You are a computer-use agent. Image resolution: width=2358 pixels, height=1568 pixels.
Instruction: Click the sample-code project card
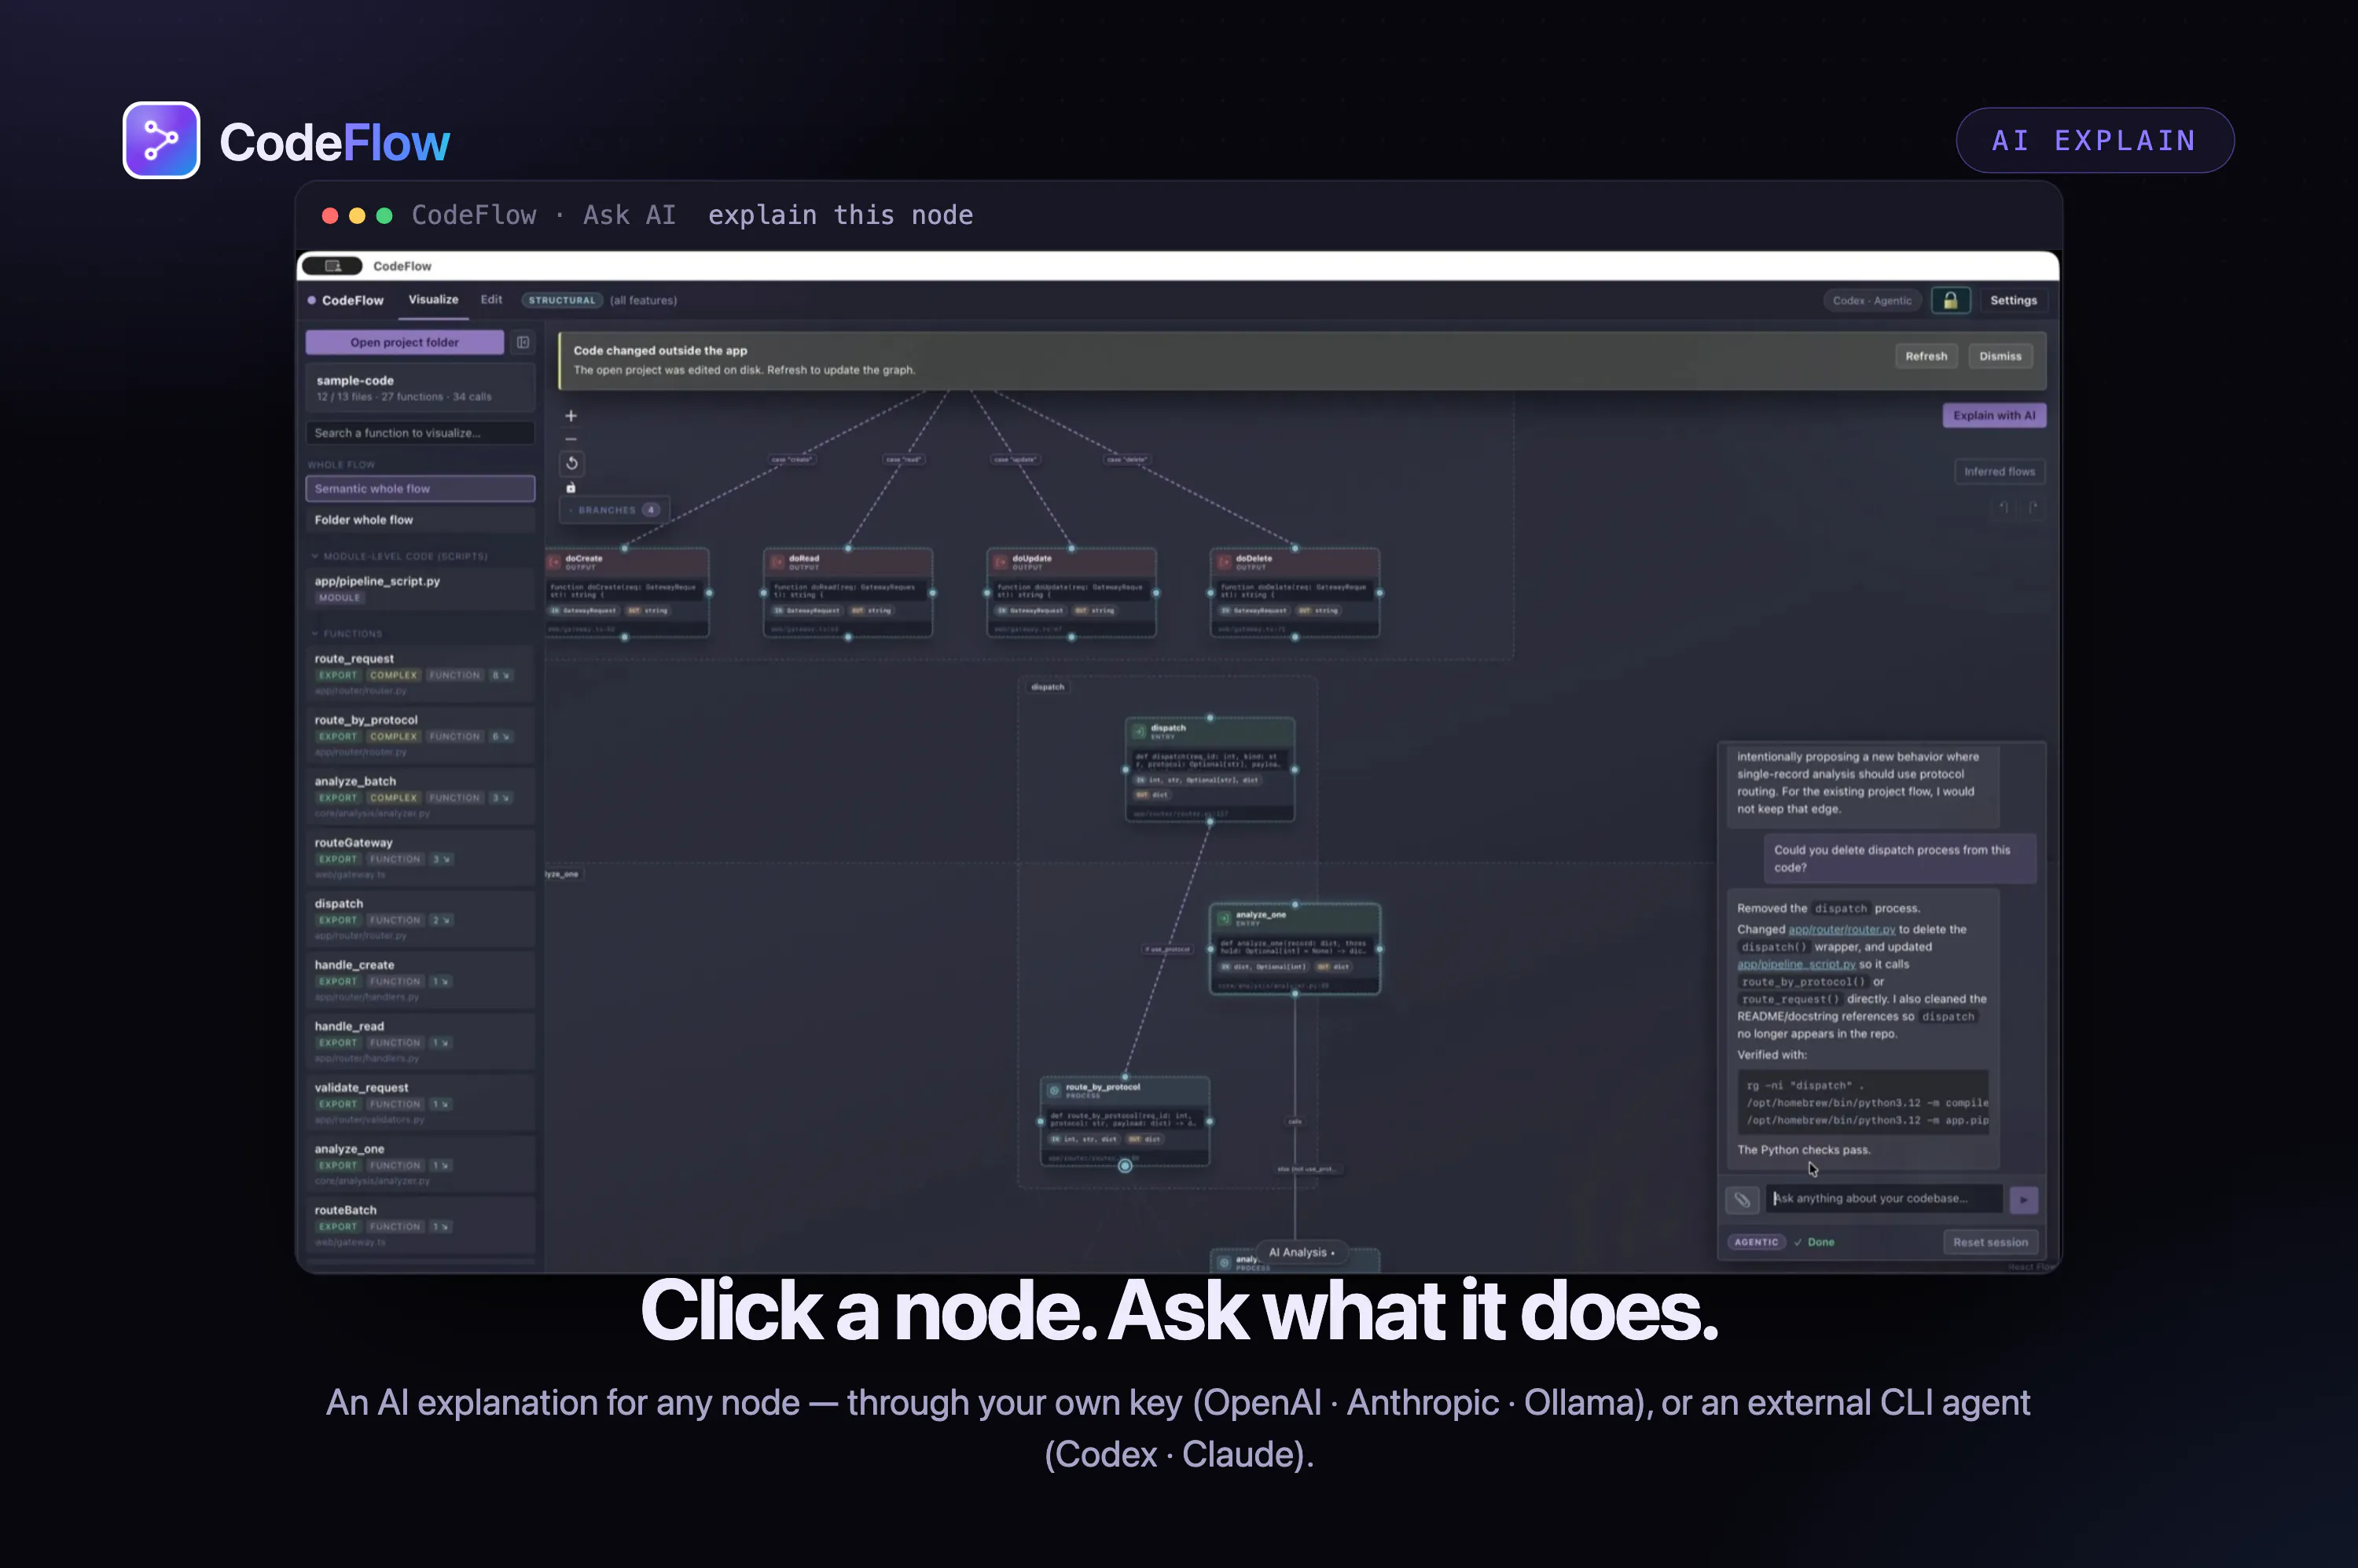click(420, 388)
